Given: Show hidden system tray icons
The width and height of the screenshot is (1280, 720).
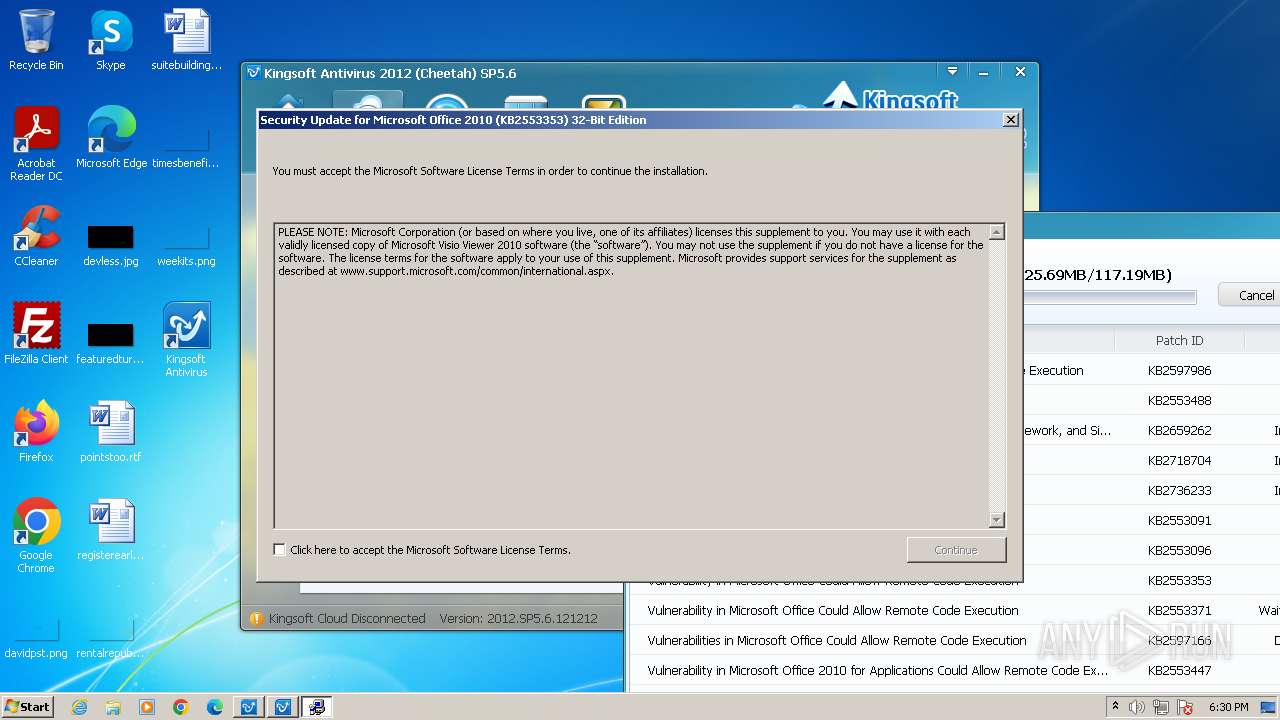Looking at the screenshot, I should point(1115,707).
